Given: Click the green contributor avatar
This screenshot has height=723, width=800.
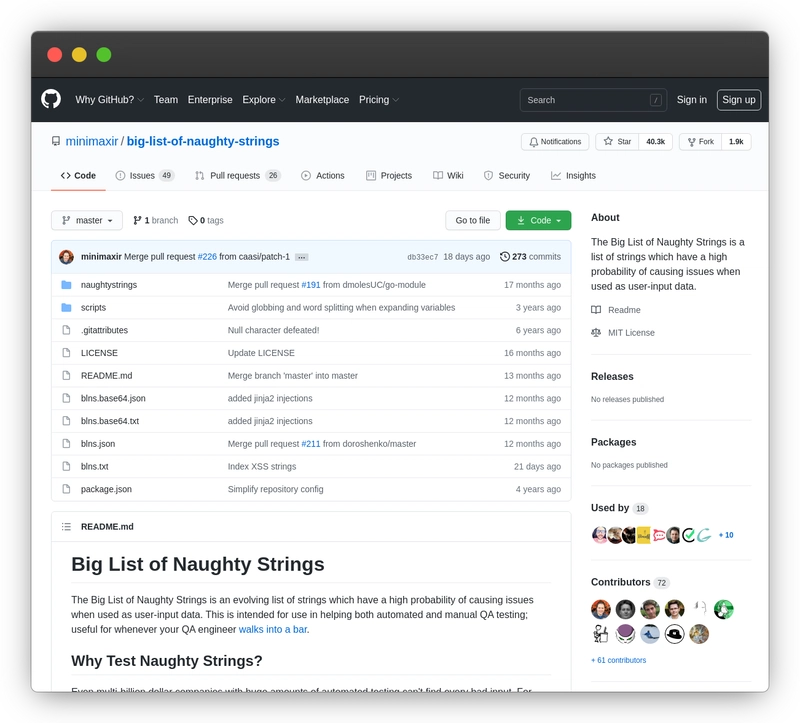Looking at the screenshot, I should [723, 609].
